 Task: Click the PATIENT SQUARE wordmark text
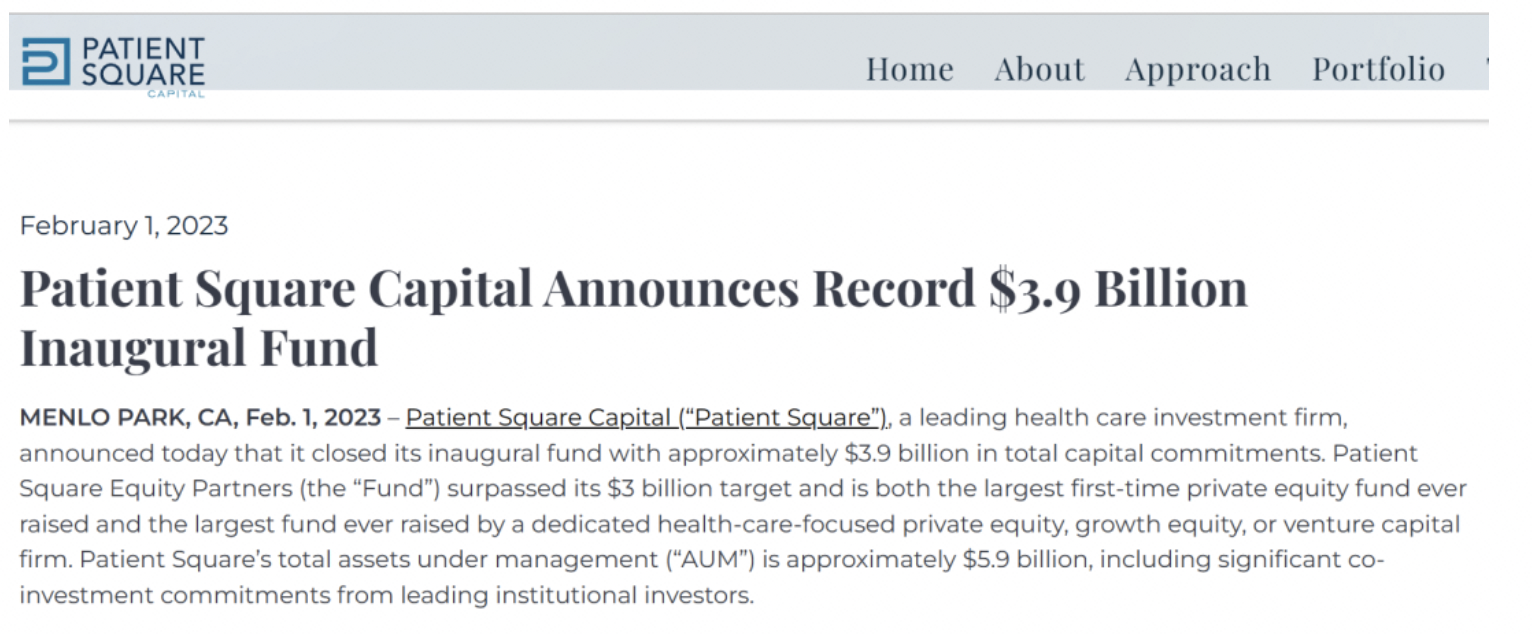143,61
